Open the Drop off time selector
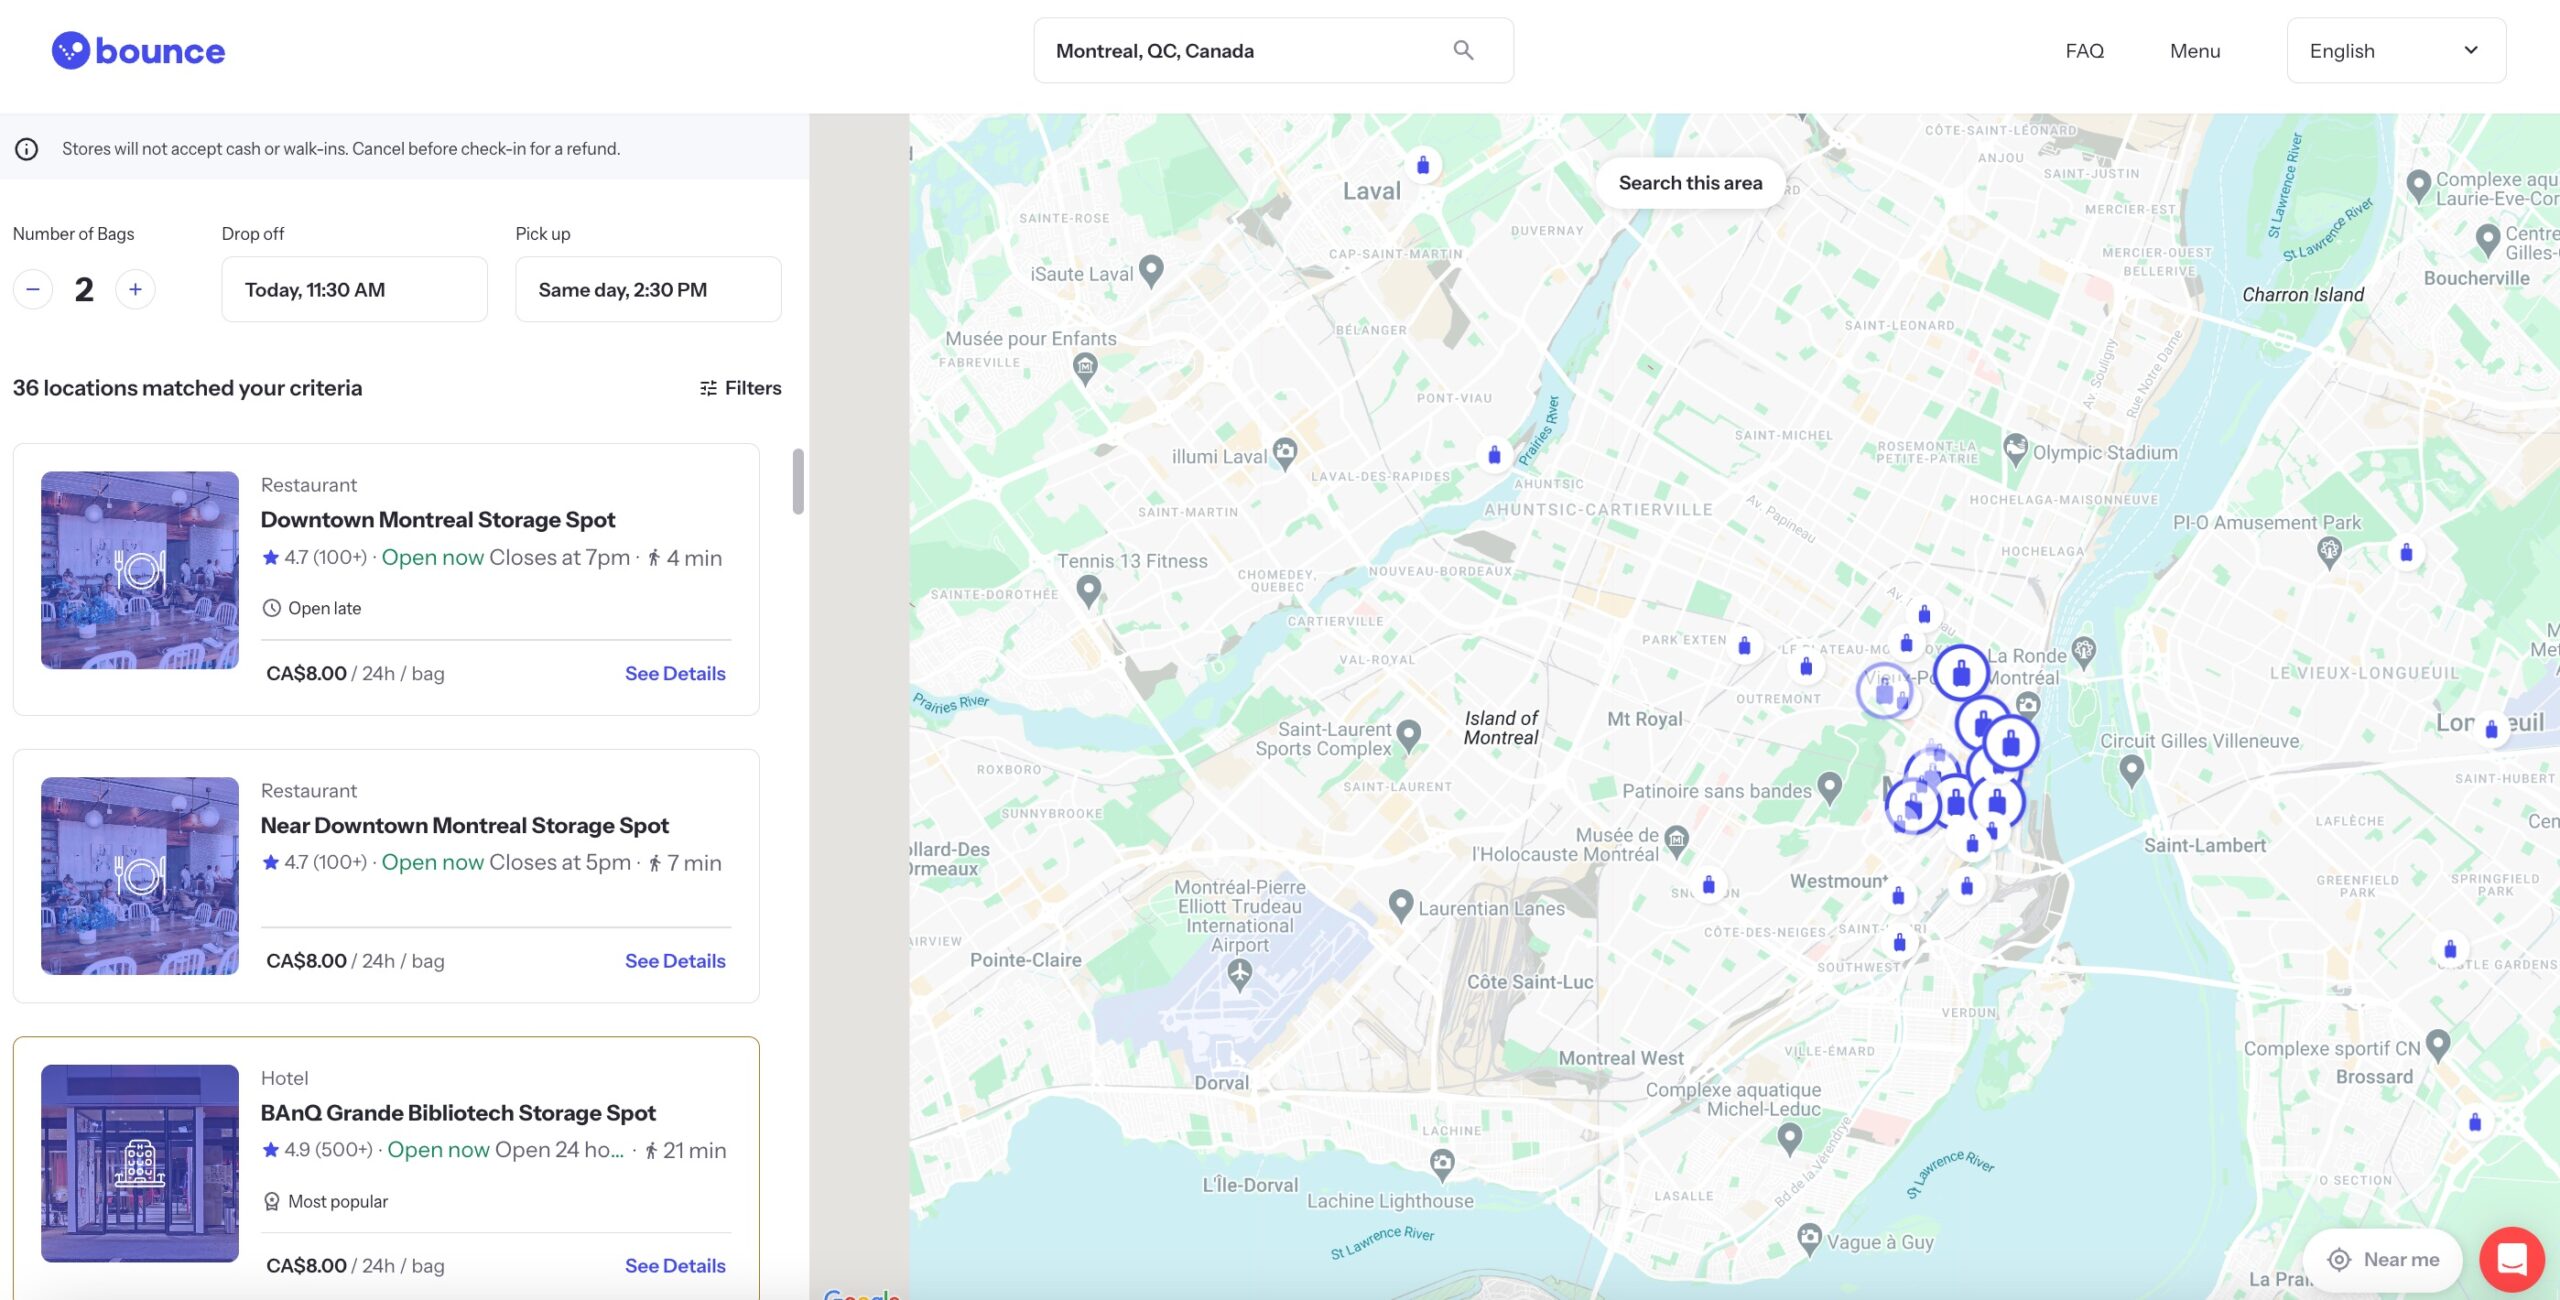2560x1300 pixels. click(353, 289)
